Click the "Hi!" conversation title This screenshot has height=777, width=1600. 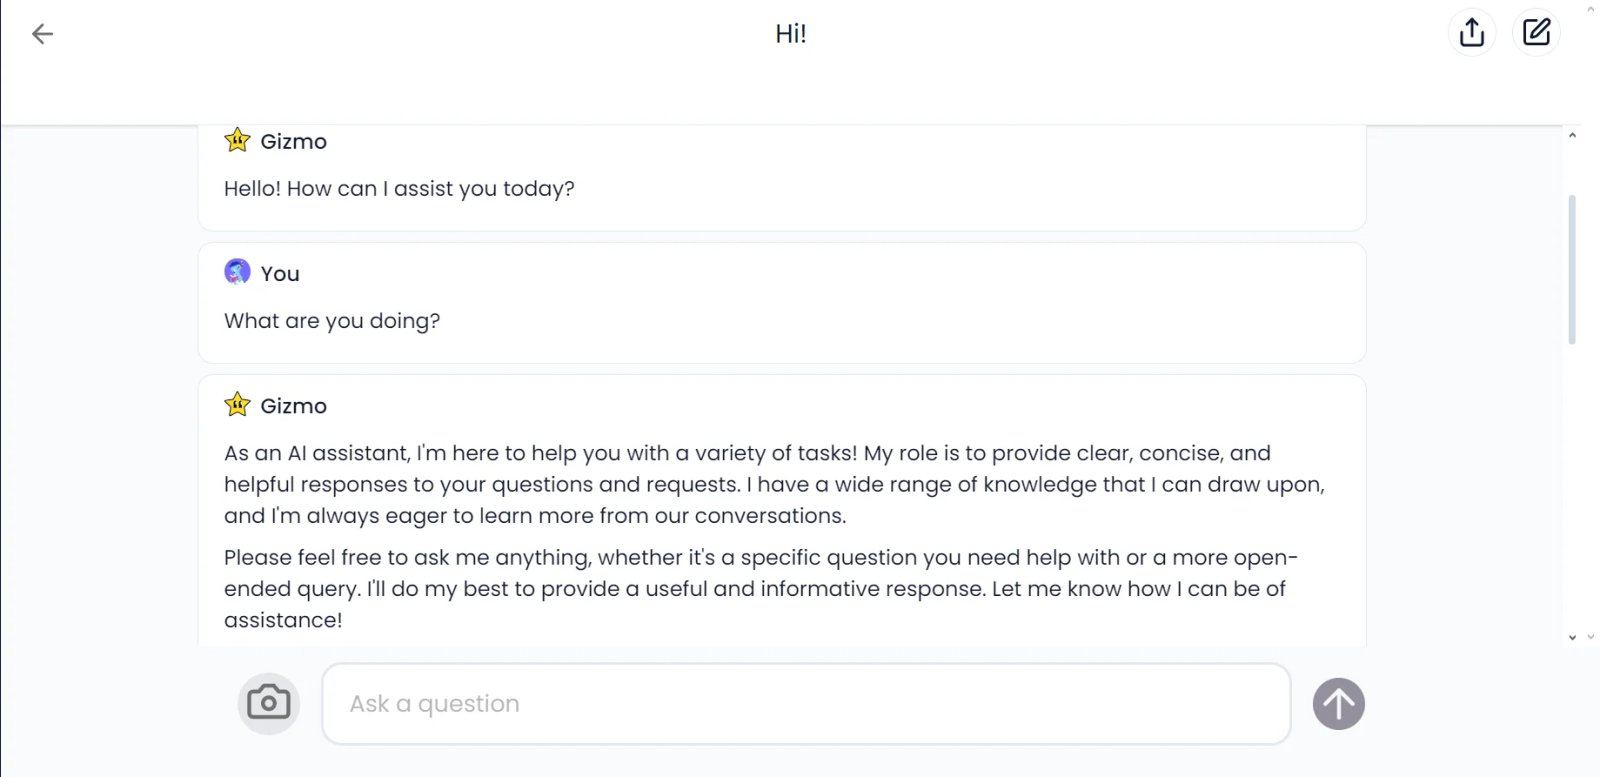[790, 34]
